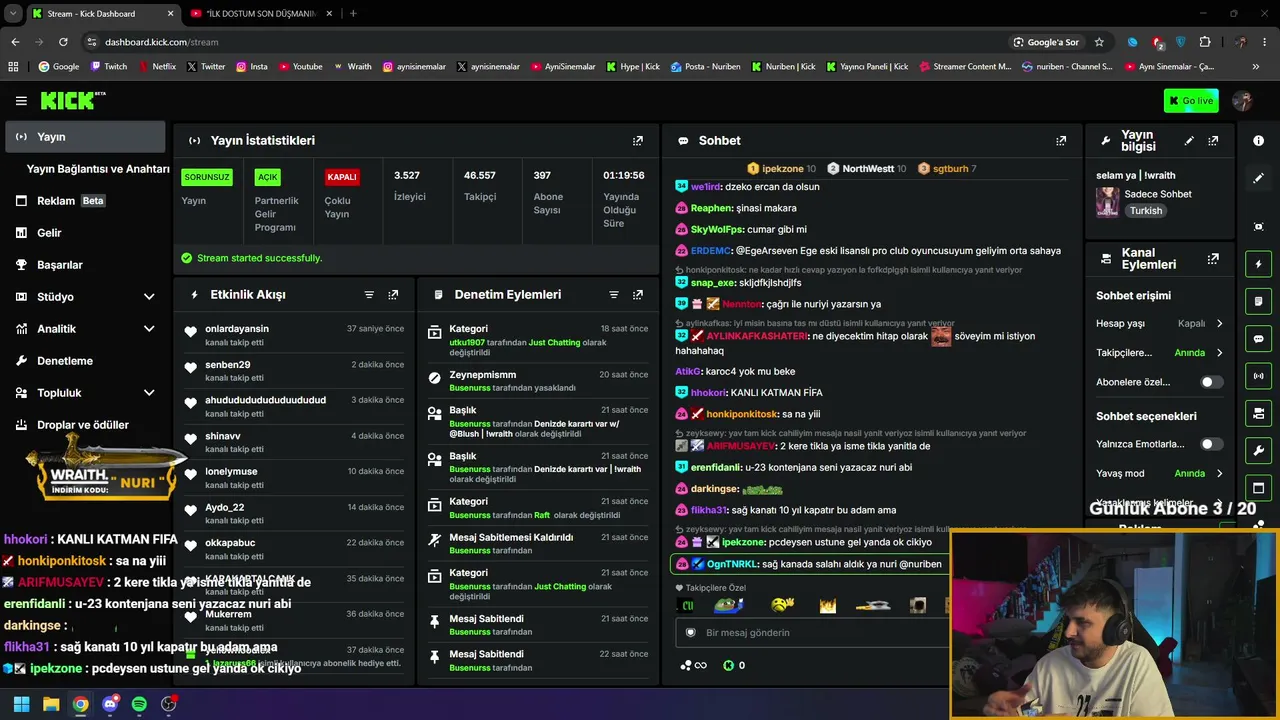Pop out the Kanal Eylemleri panel
The height and width of the screenshot is (720, 1280).
[x=1213, y=259]
